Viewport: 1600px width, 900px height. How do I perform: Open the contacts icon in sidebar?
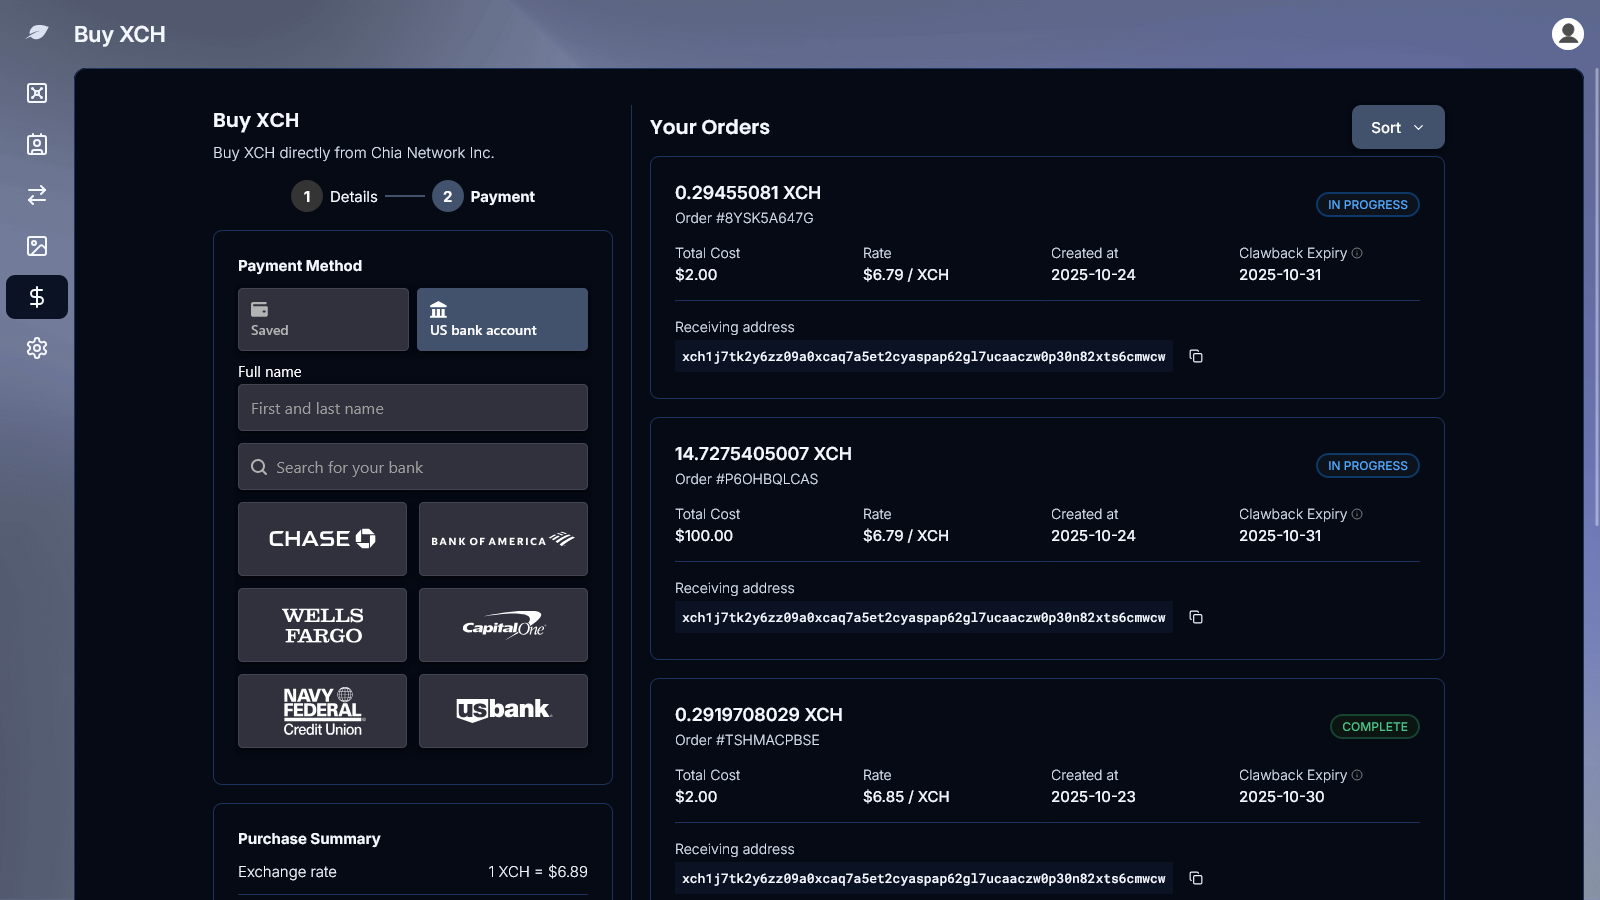[x=37, y=144]
